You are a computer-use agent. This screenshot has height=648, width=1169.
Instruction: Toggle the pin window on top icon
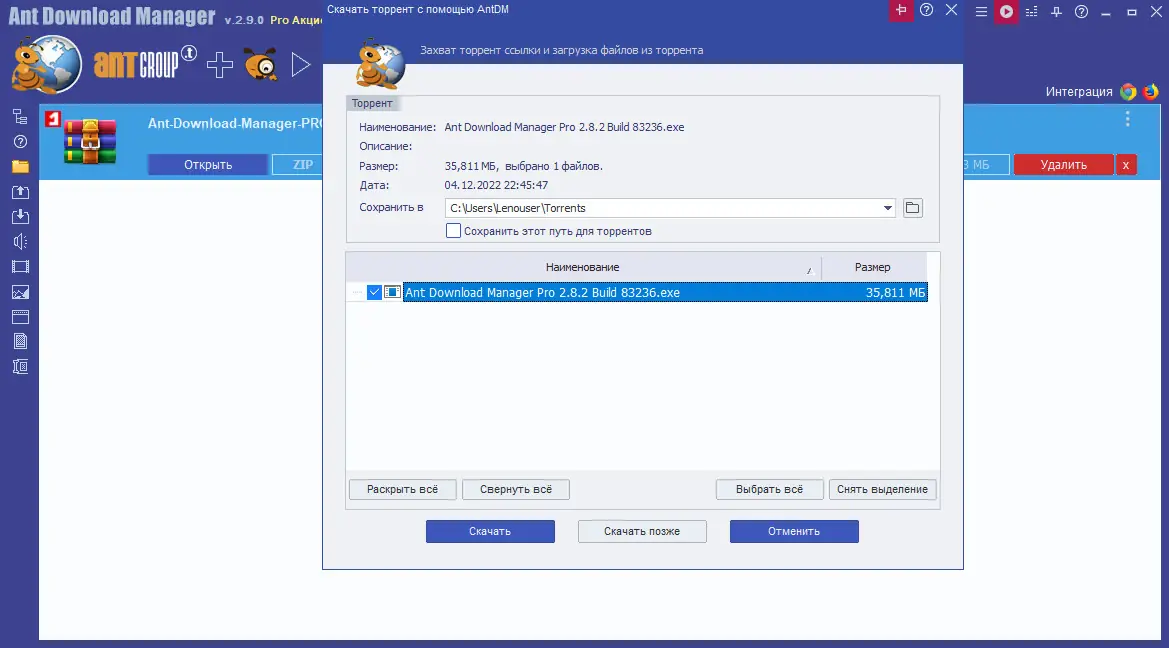point(1058,12)
